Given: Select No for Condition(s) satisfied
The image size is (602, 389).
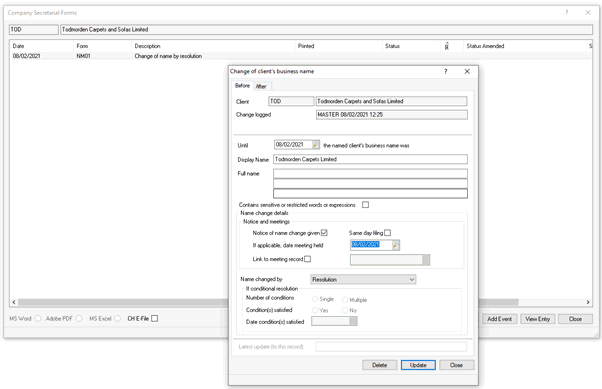Looking at the screenshot, I should pos(345,310).
